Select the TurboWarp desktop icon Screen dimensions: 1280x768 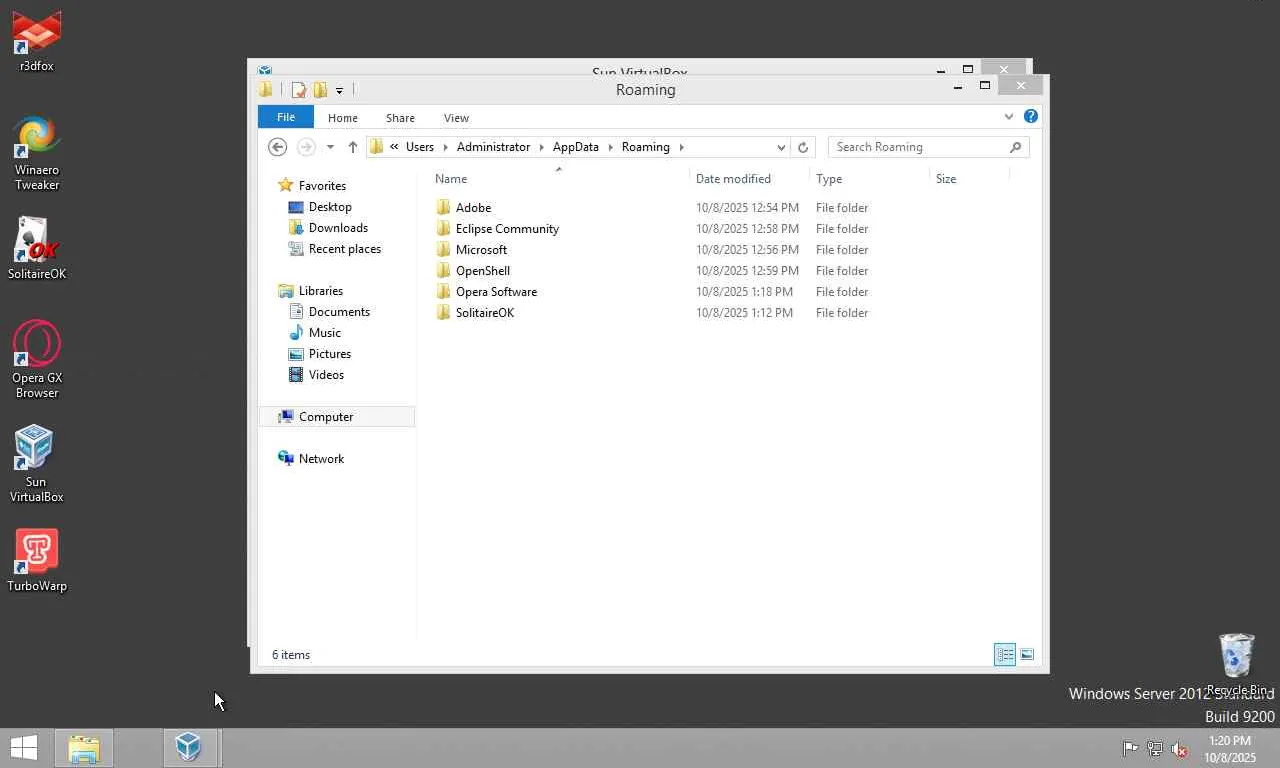(x=37, y=561)
